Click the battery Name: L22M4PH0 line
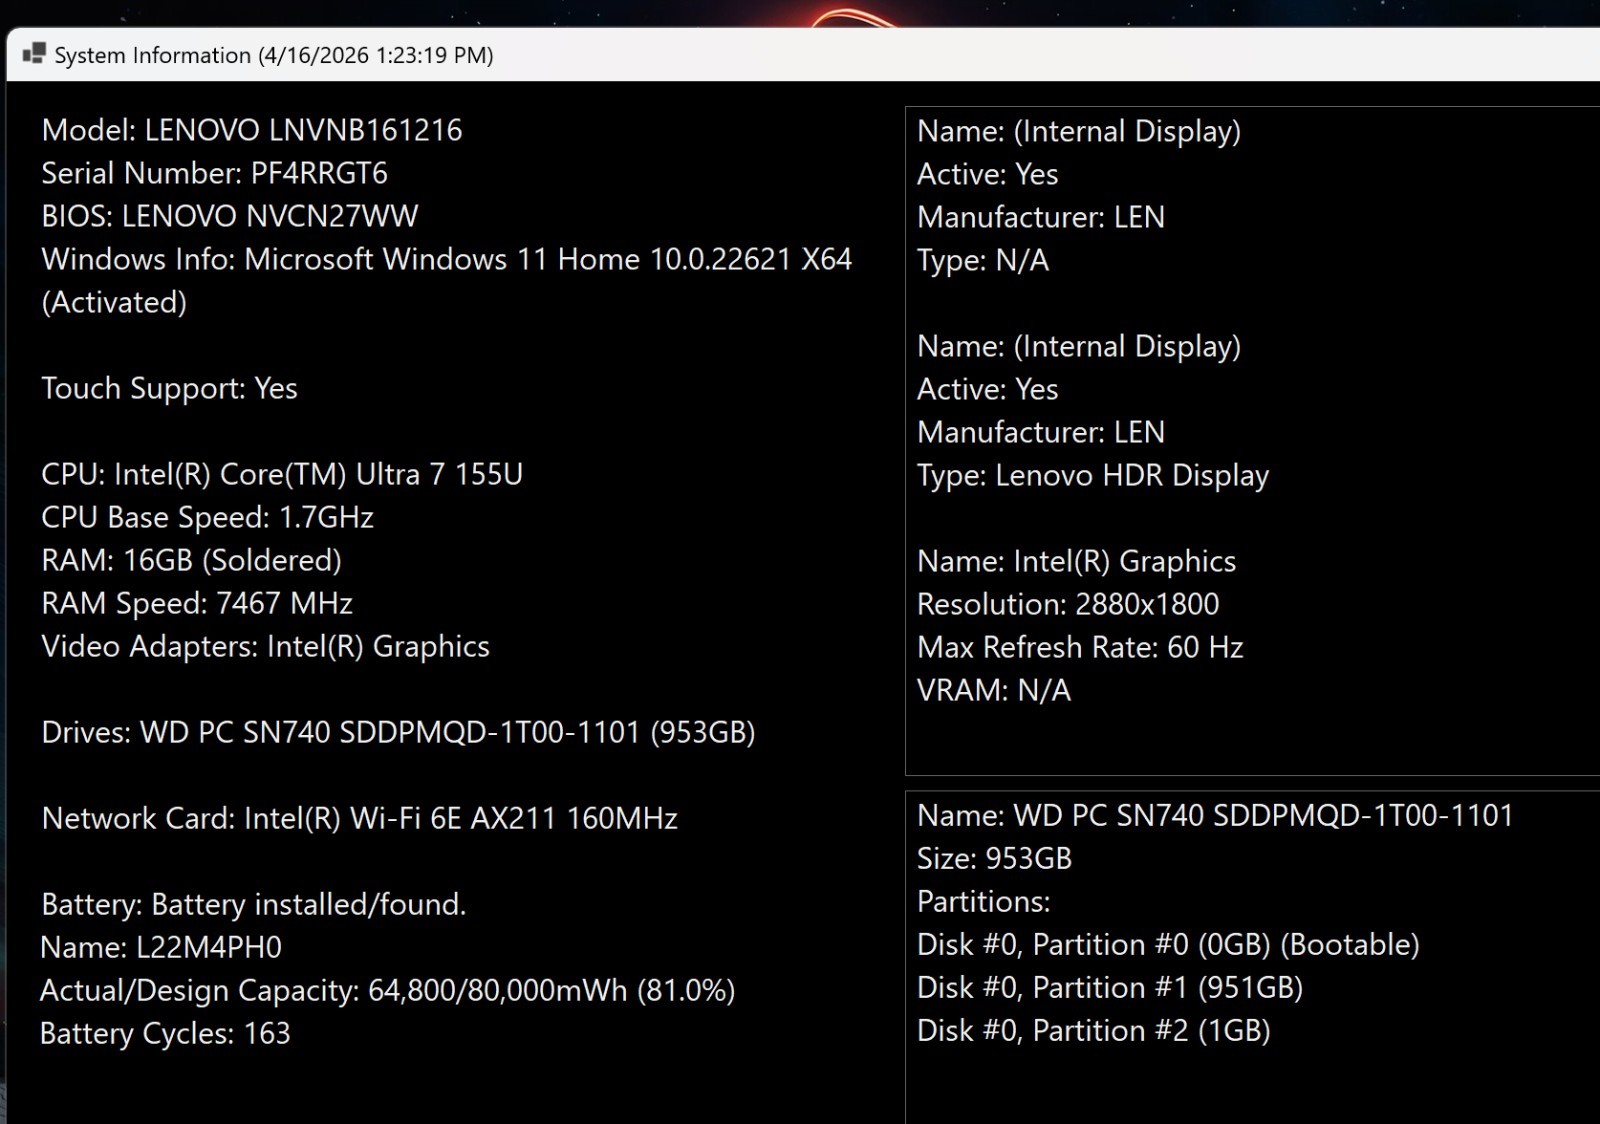Screen dimensions: 1600x1124 point(161,947)
